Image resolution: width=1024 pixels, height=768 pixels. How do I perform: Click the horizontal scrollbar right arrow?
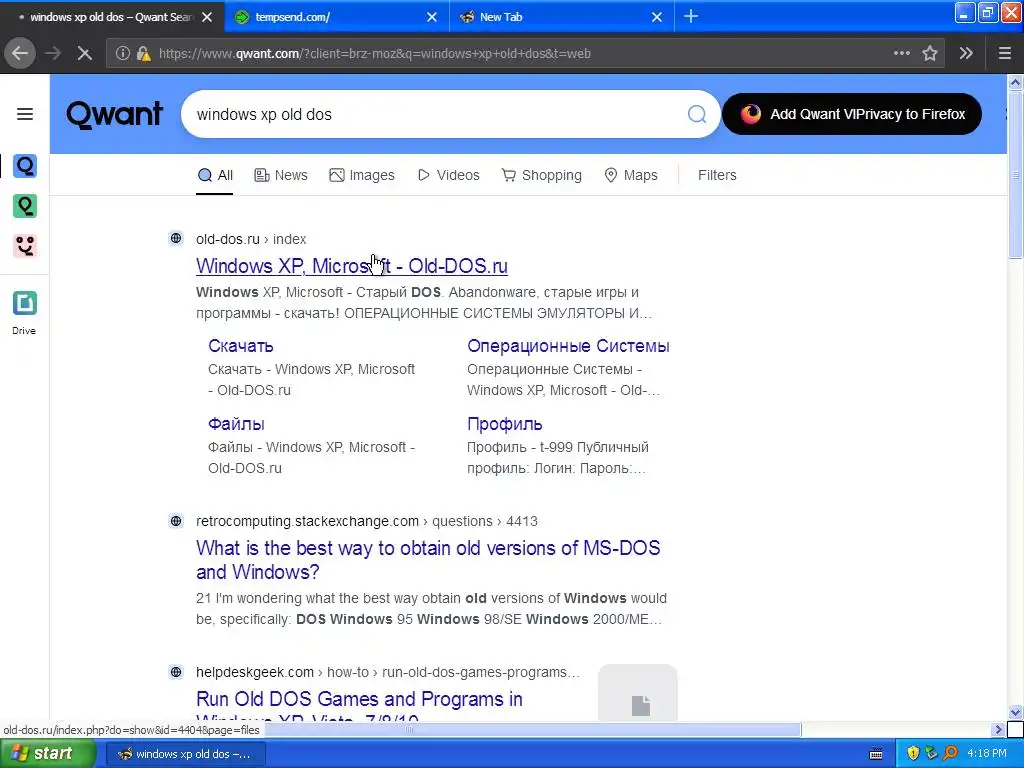click(x=998, y=729)
